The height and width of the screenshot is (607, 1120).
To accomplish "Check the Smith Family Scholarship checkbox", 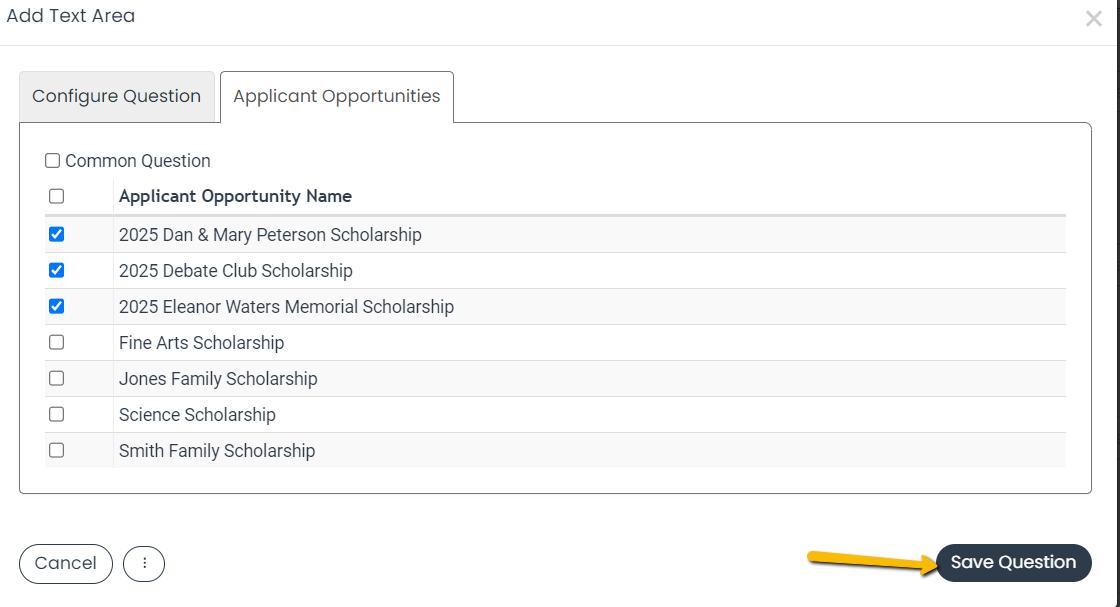I will click(56, 450).
